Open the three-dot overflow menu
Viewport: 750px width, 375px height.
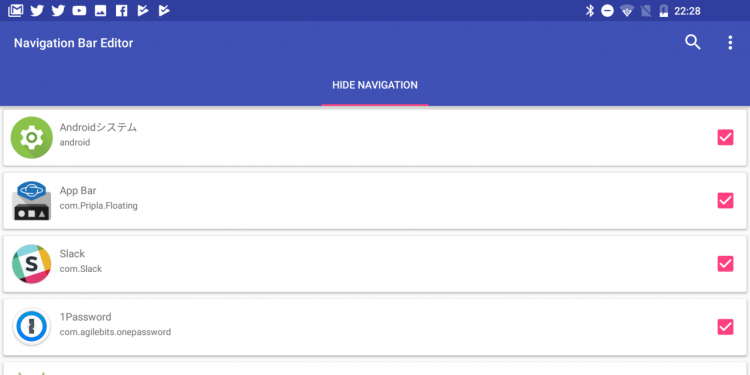(x=730, y=43)
